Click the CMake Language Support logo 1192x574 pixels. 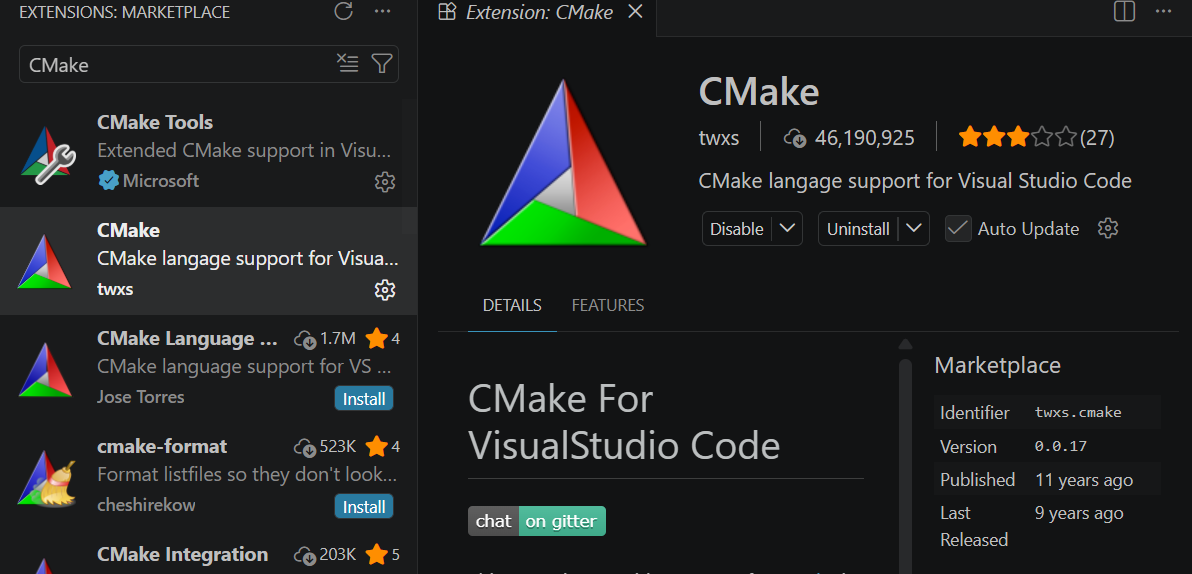point(44,369)
